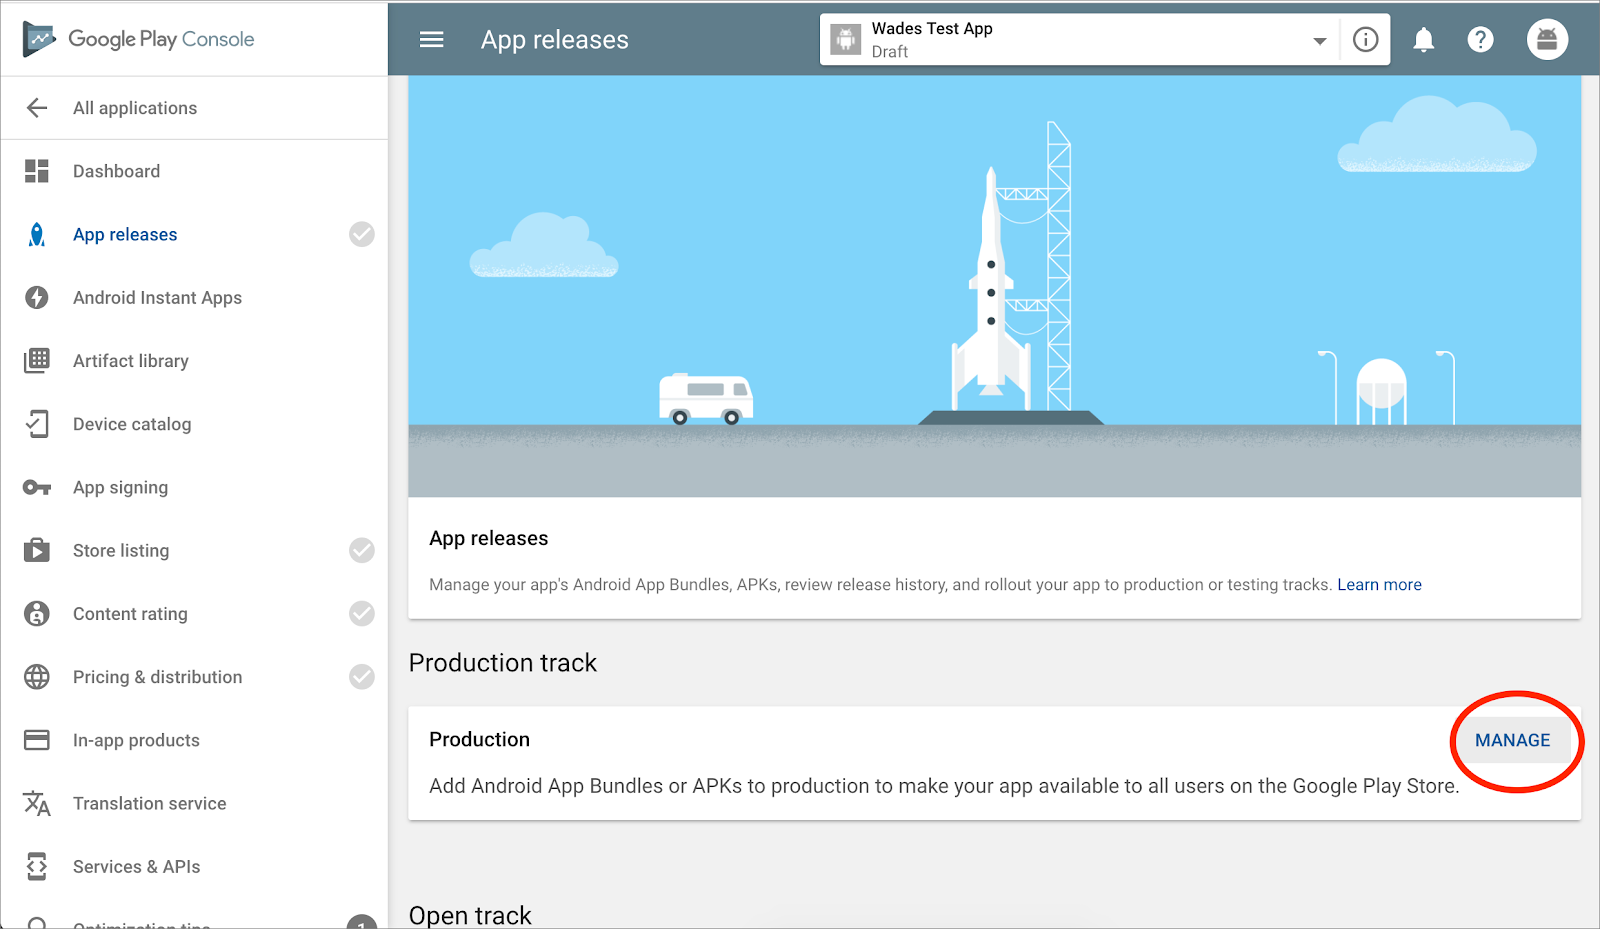Click the Wades Test App name
This screenshot has height=929, width=1600.
[932, 28]
